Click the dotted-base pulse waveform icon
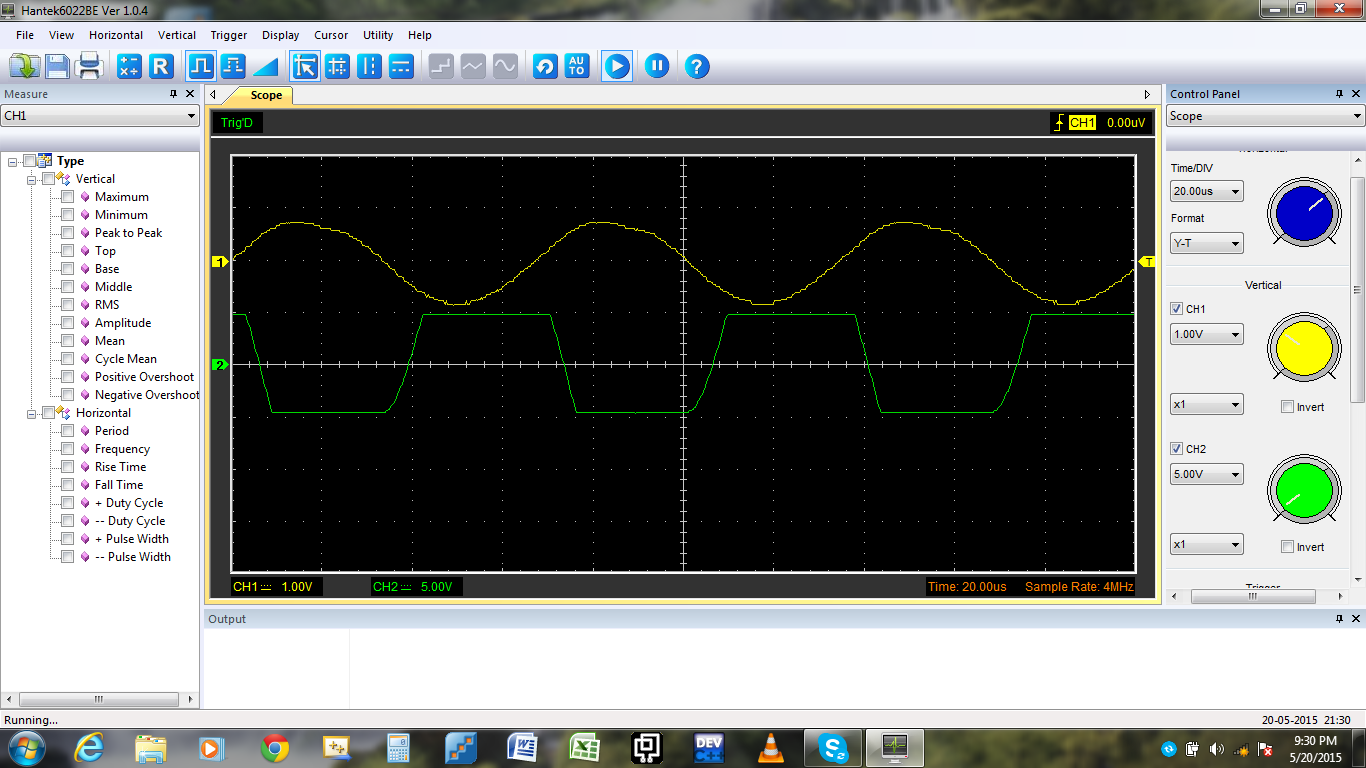The width and height of the screenshot is (1366, 768). 233,67
